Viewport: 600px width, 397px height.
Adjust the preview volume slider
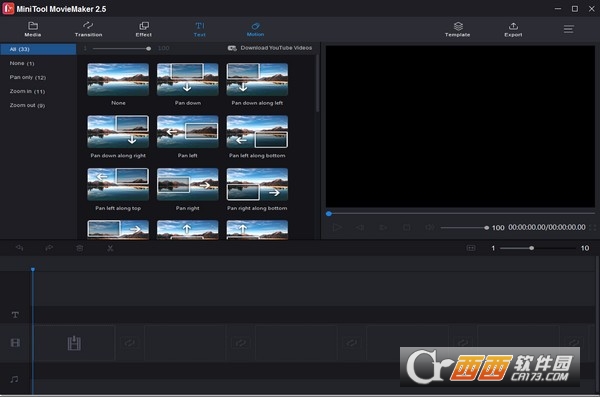point(465,228)
